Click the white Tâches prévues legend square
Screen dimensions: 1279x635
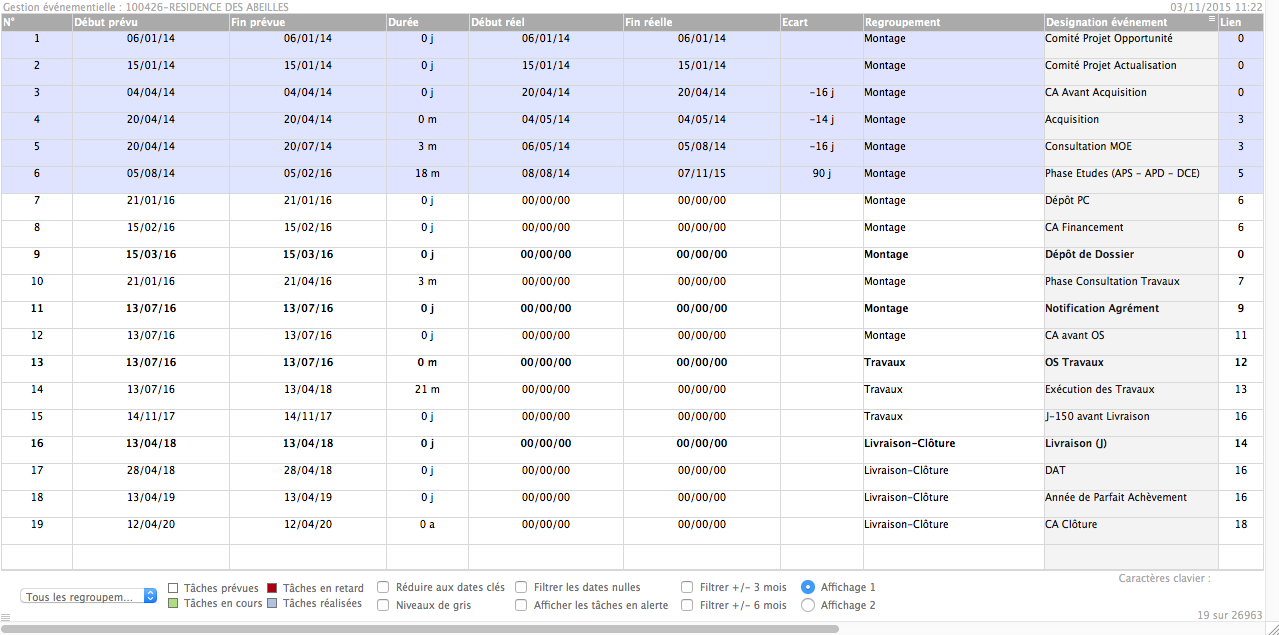[x=173, y=588]
